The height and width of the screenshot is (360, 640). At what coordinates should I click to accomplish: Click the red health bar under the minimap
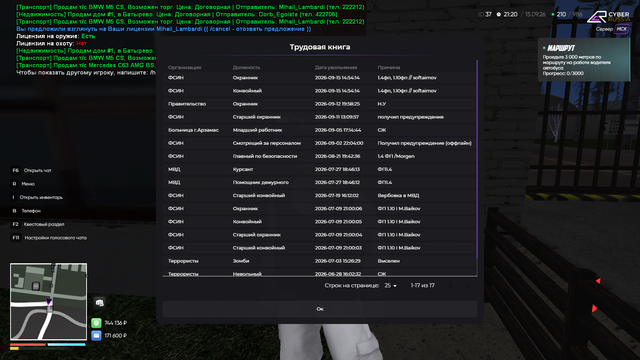coord(28,344)
